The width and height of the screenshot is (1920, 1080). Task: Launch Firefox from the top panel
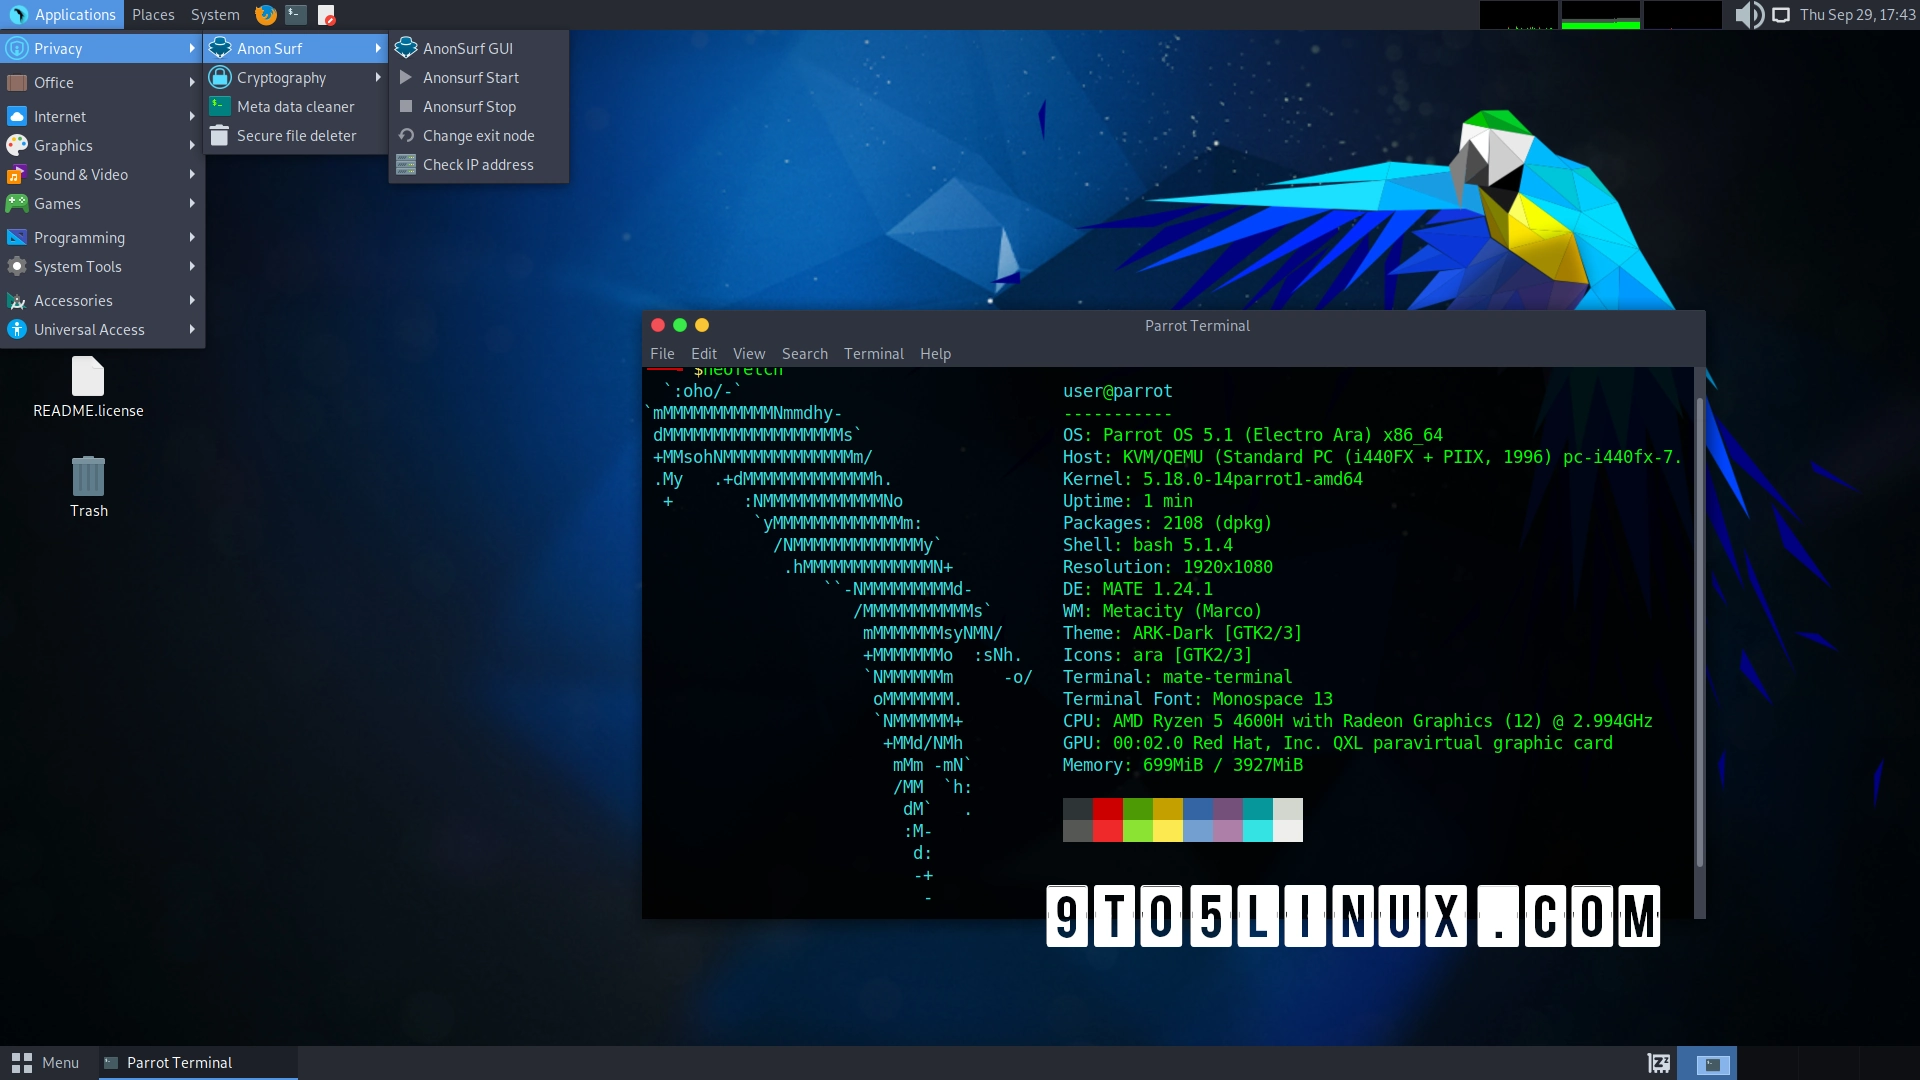[264, 15]
